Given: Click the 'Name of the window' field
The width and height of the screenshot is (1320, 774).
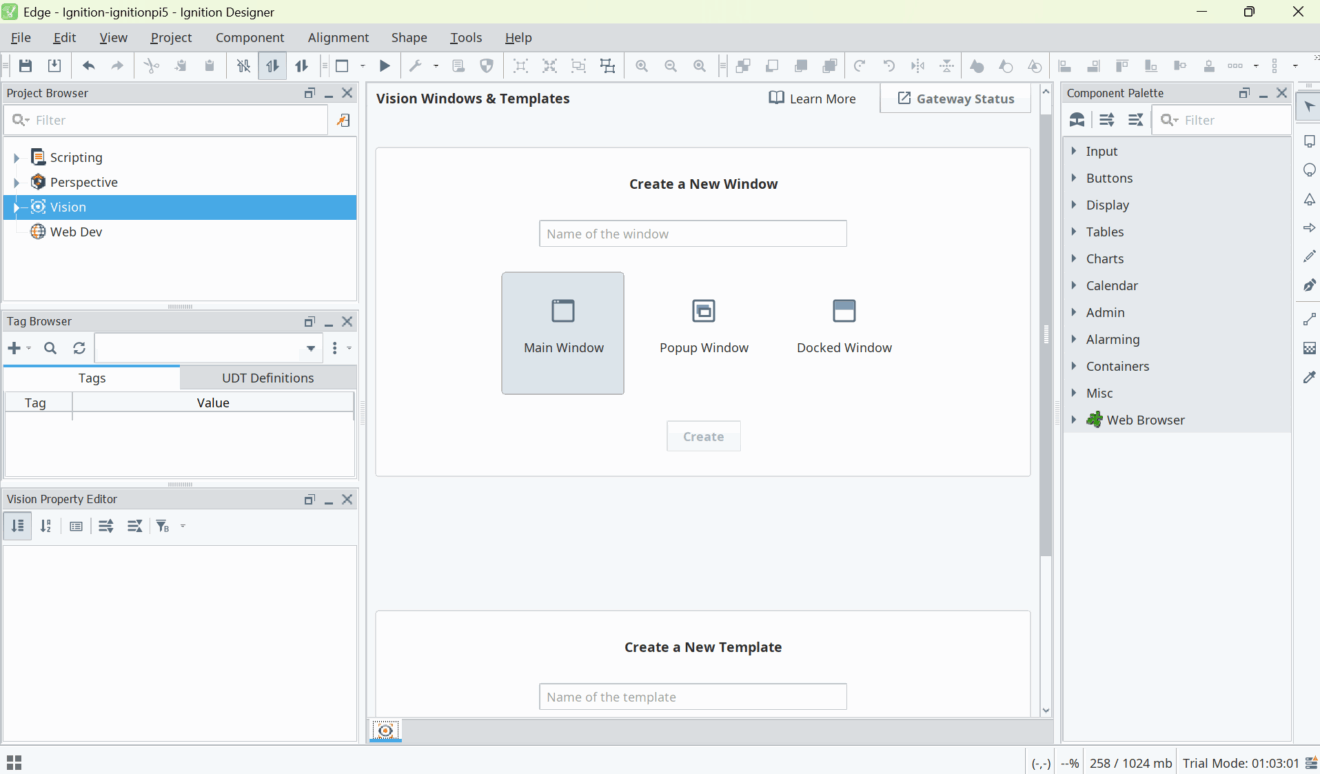Looking at the screenshot, I should coord(692,234).
